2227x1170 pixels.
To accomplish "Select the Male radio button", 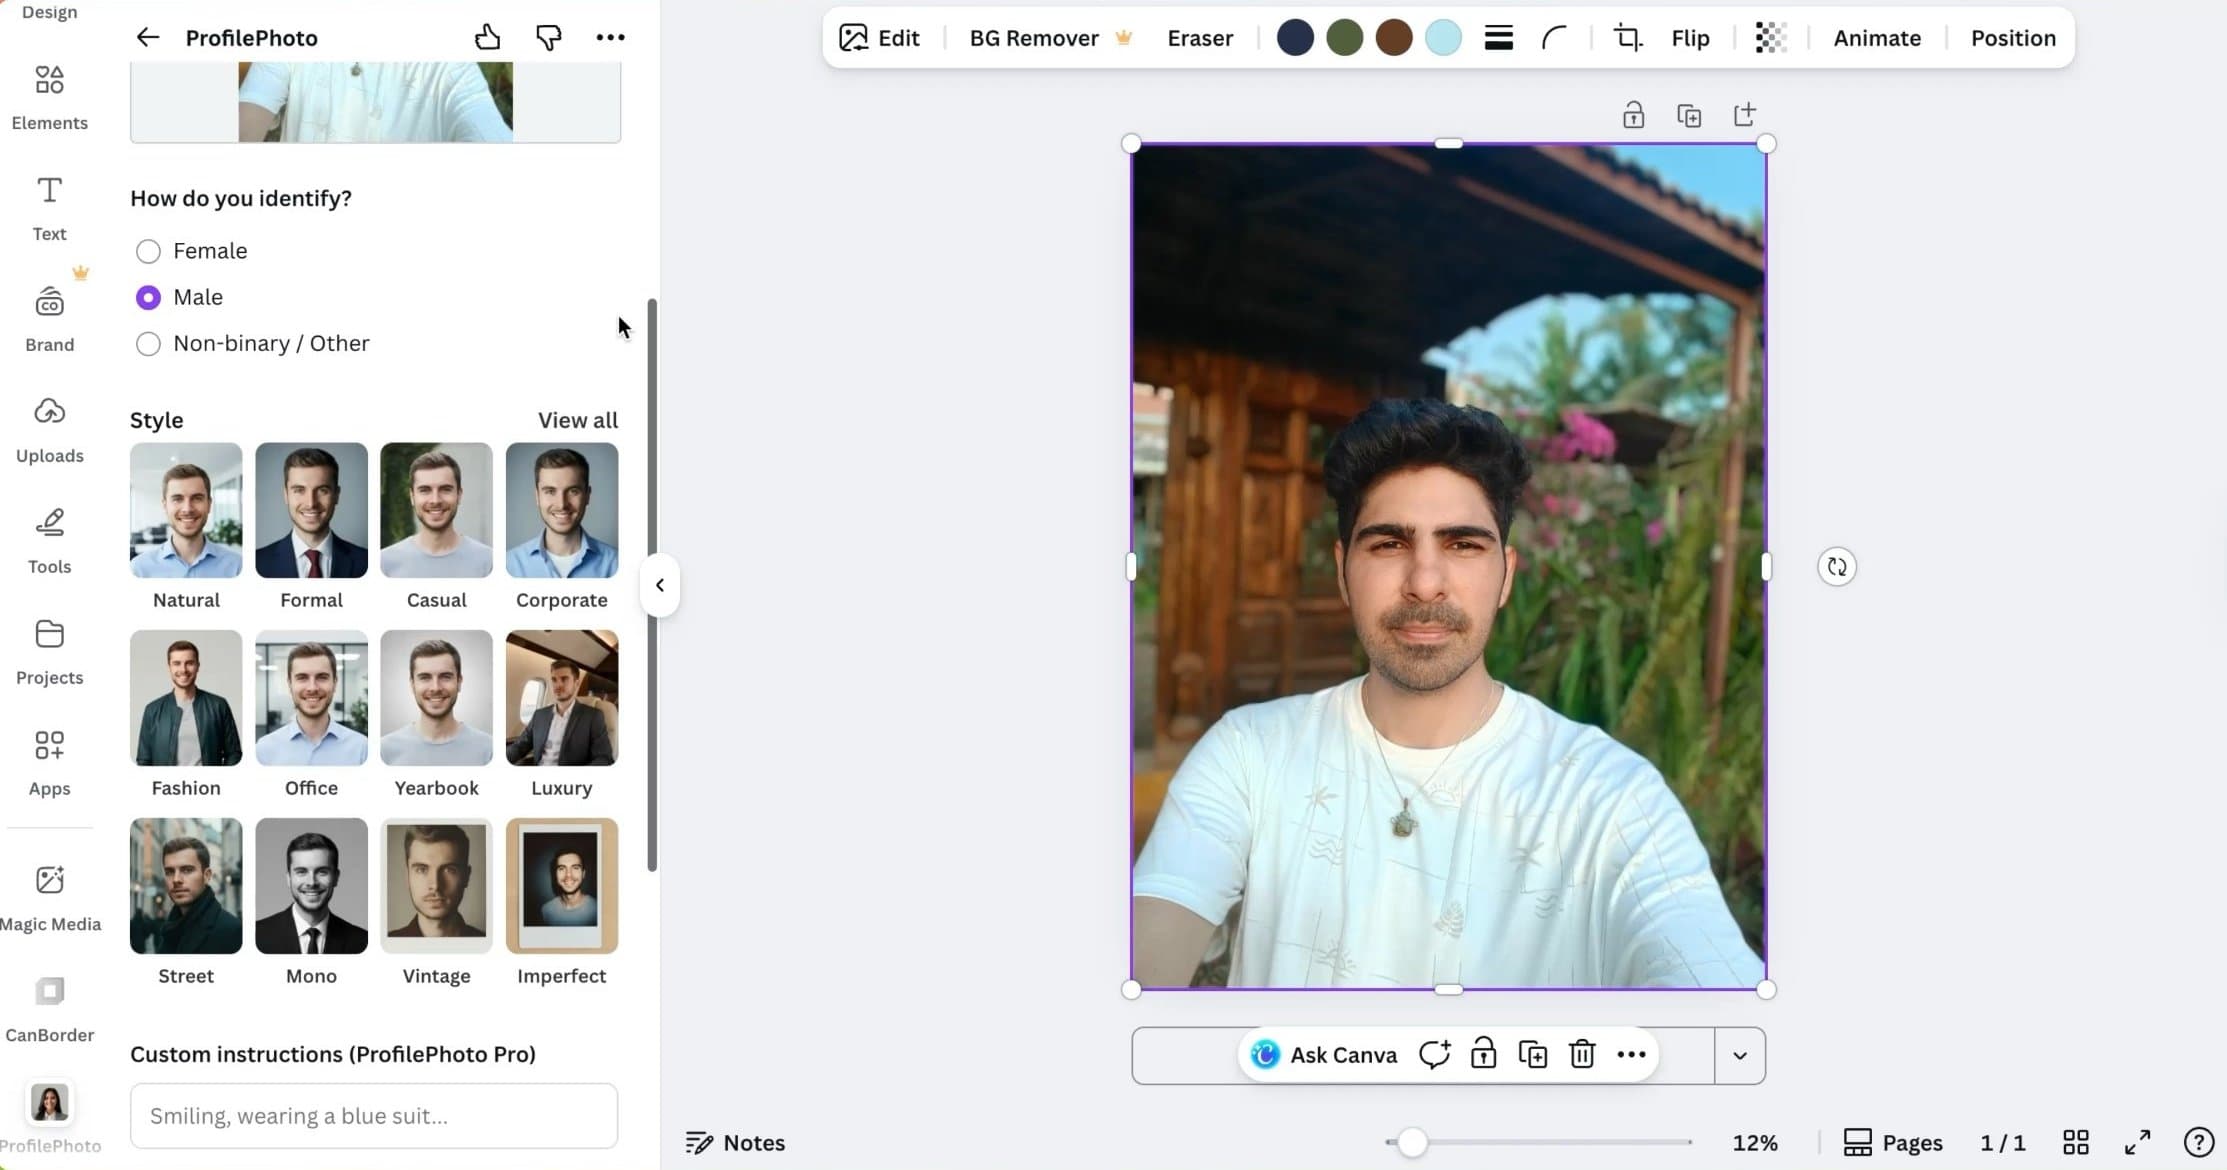I will (x=148, y=297).
